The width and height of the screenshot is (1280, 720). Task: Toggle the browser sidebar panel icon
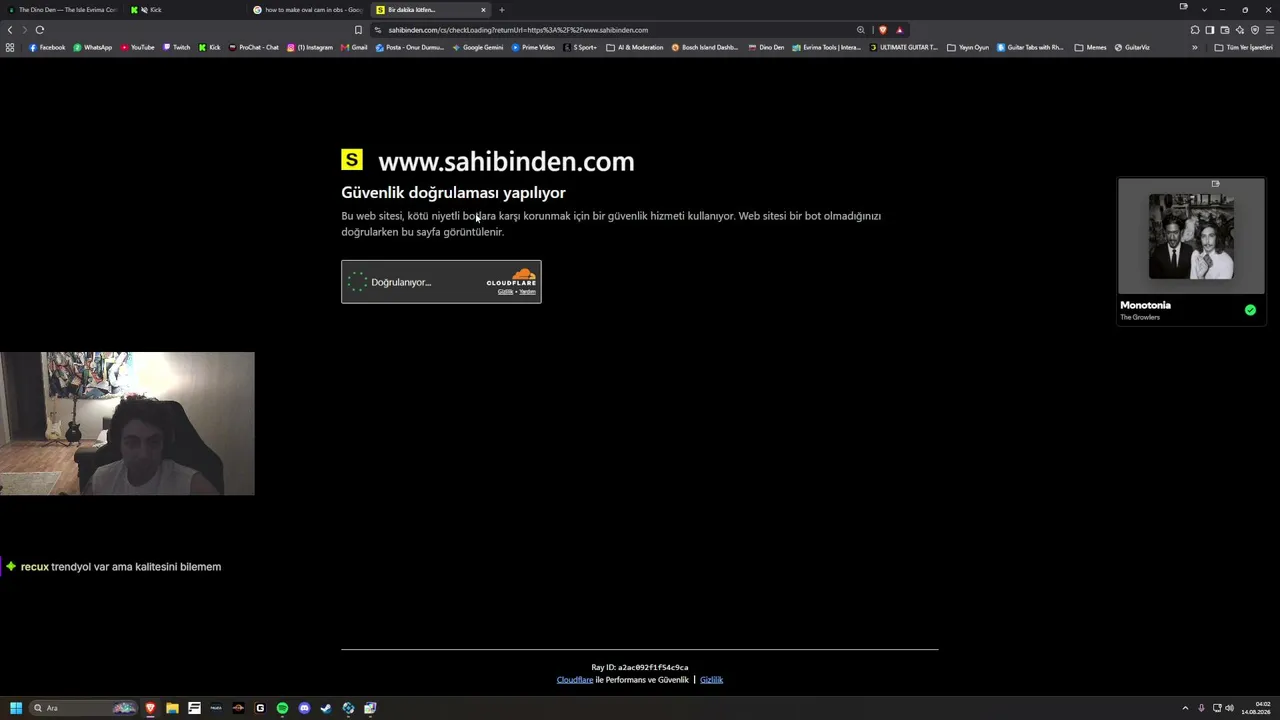point(1209,30)
